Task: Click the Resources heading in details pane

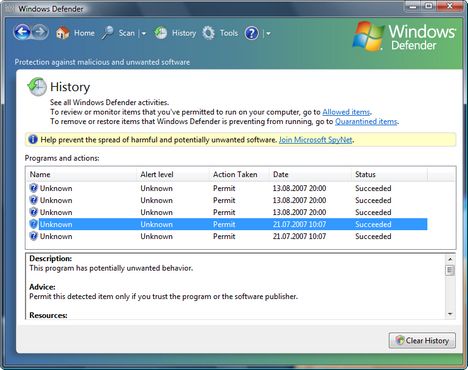Action: coord(48,315)
